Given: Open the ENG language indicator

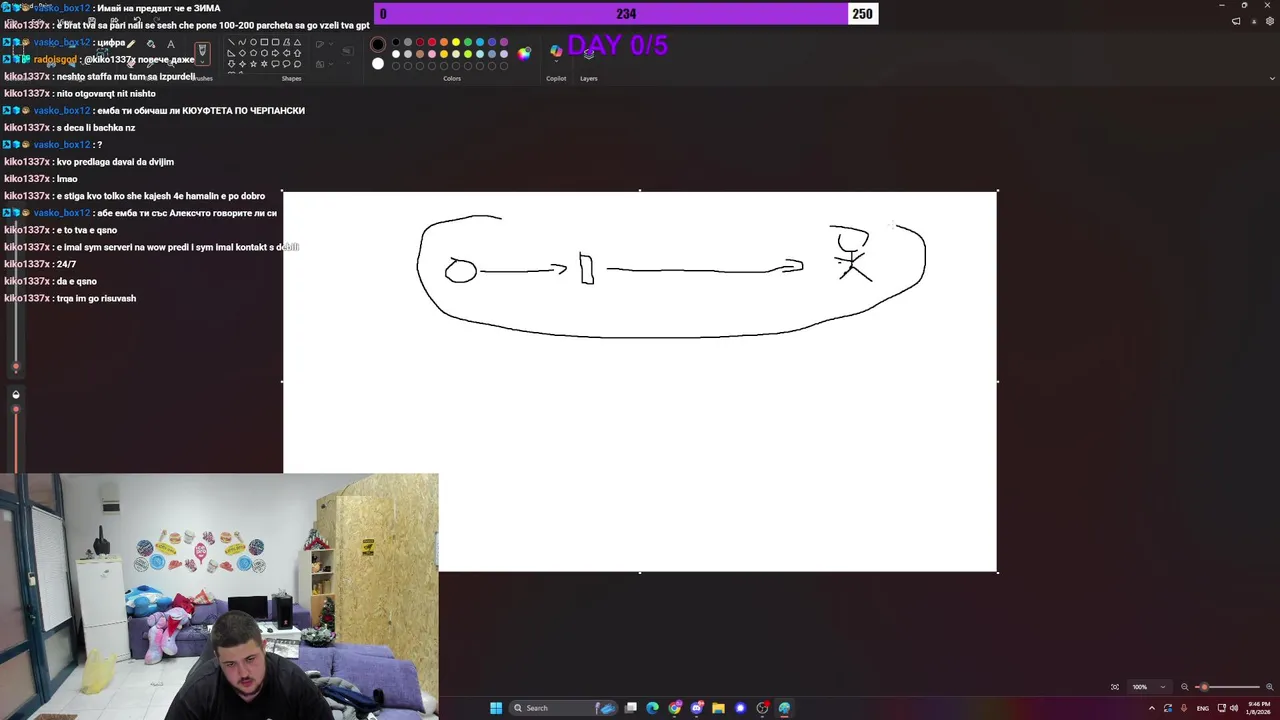Looking at the screenshot, I should [1203, 708].
